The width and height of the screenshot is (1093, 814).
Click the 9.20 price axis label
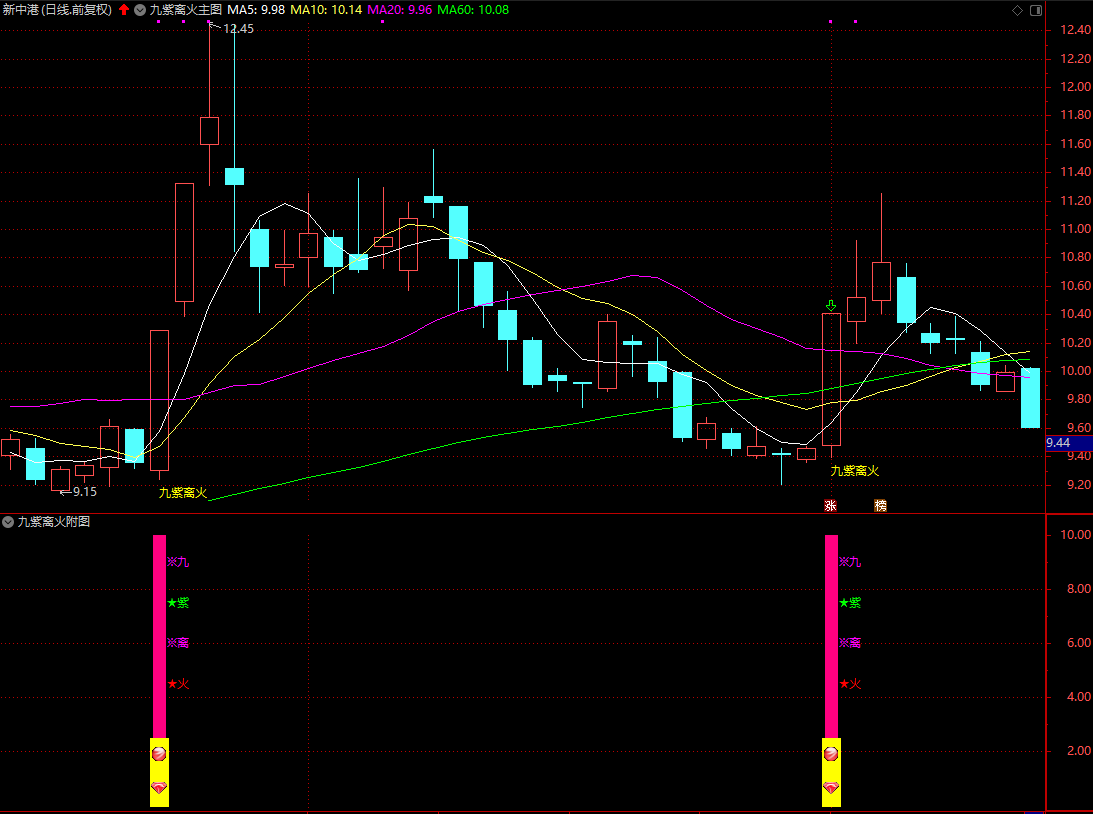coord(1079,484)
